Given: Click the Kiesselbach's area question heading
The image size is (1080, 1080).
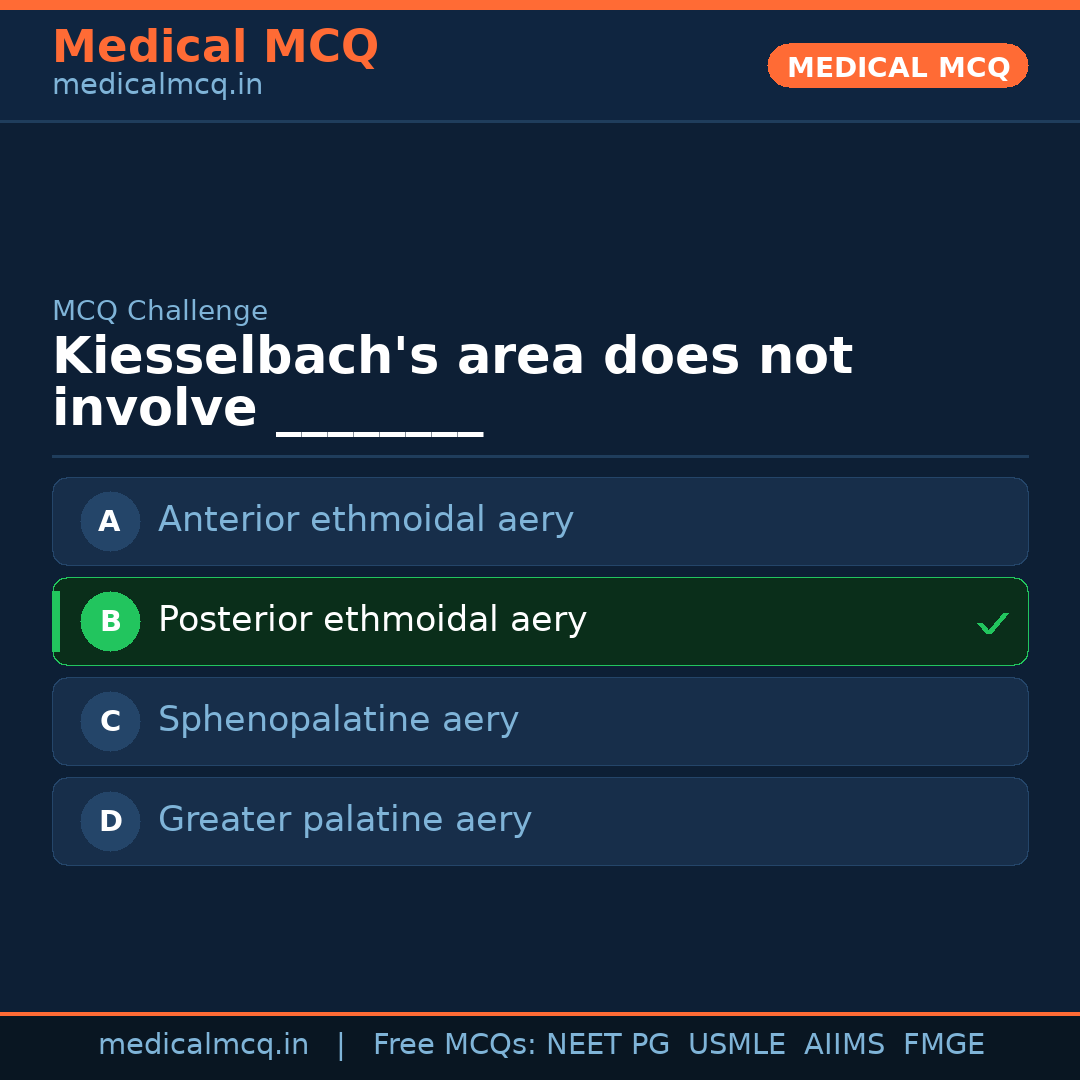Looking at the screenshot, I should (x=452, y=357).
